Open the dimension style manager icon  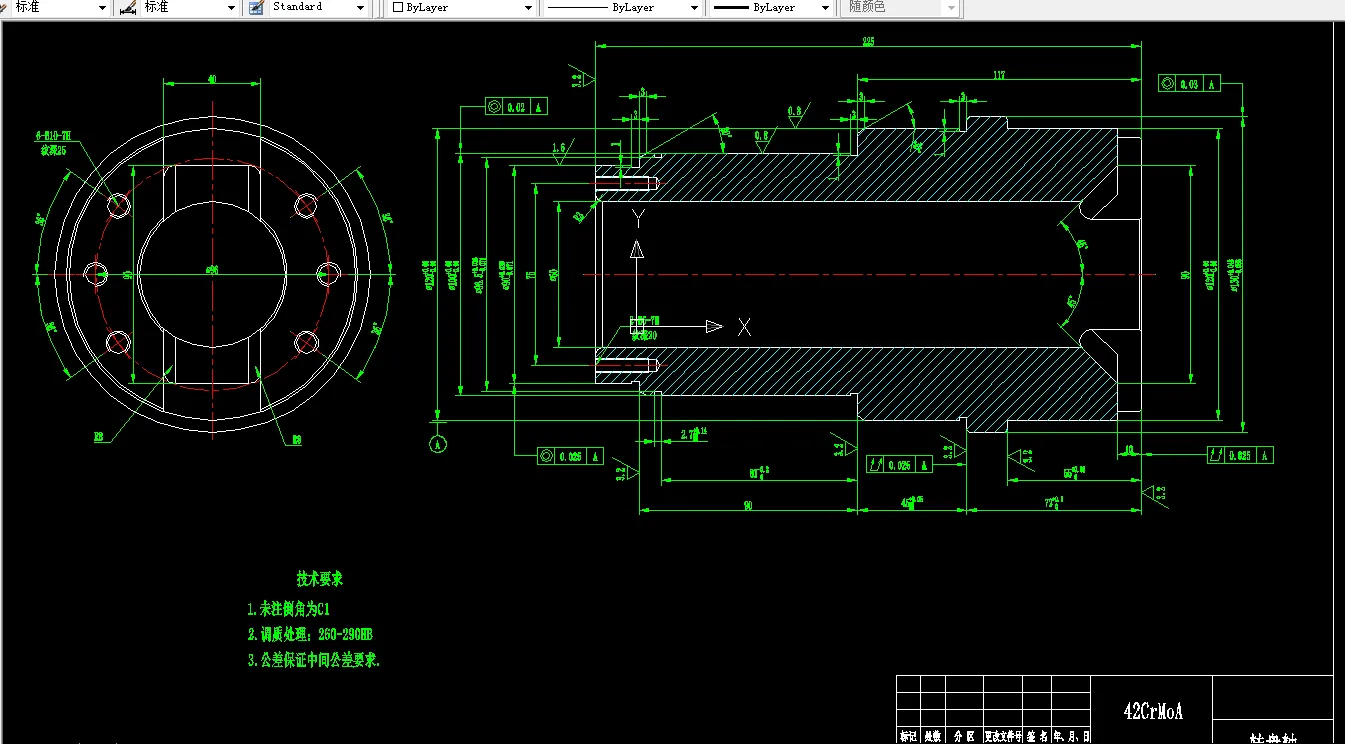click(x=127, y=7)
